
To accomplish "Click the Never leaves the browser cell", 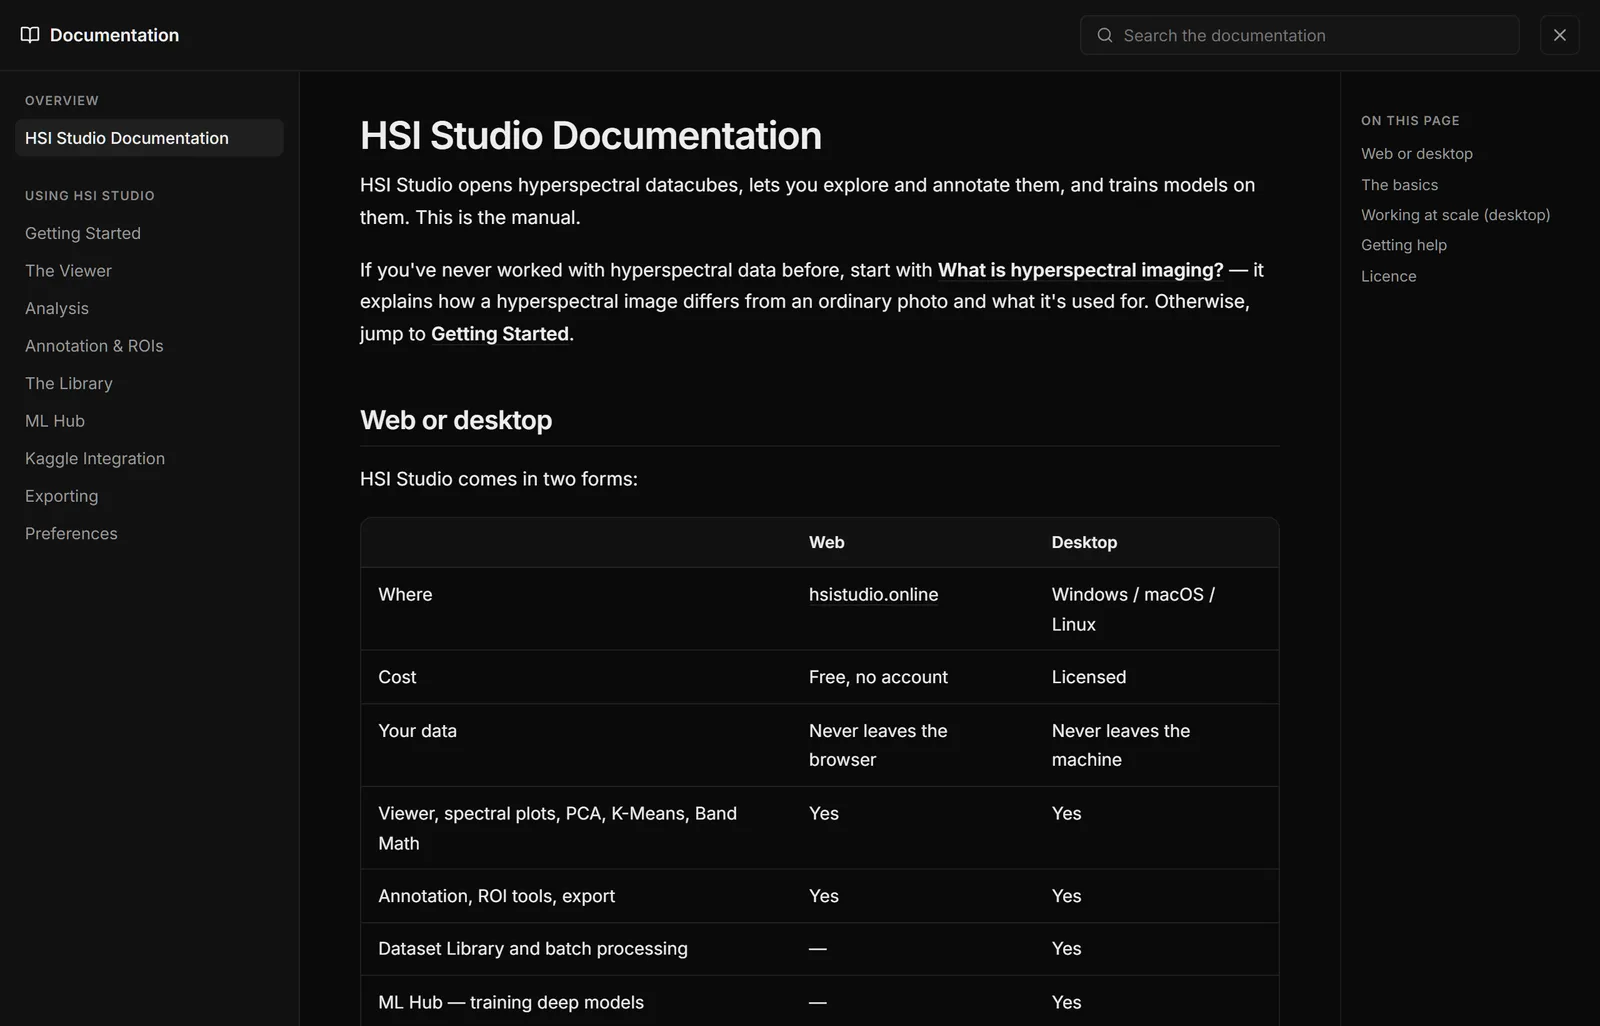I will tap(878, 745).
